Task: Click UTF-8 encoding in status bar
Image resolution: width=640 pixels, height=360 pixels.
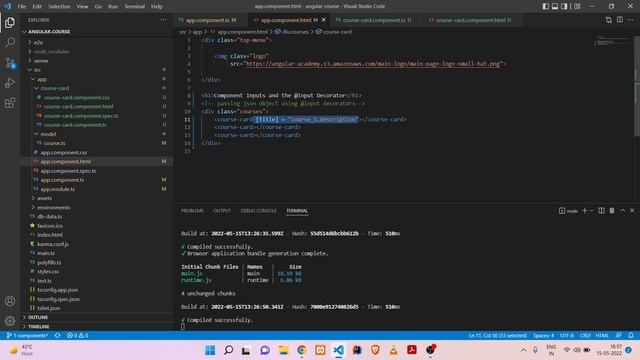Action: click(567, 336)
